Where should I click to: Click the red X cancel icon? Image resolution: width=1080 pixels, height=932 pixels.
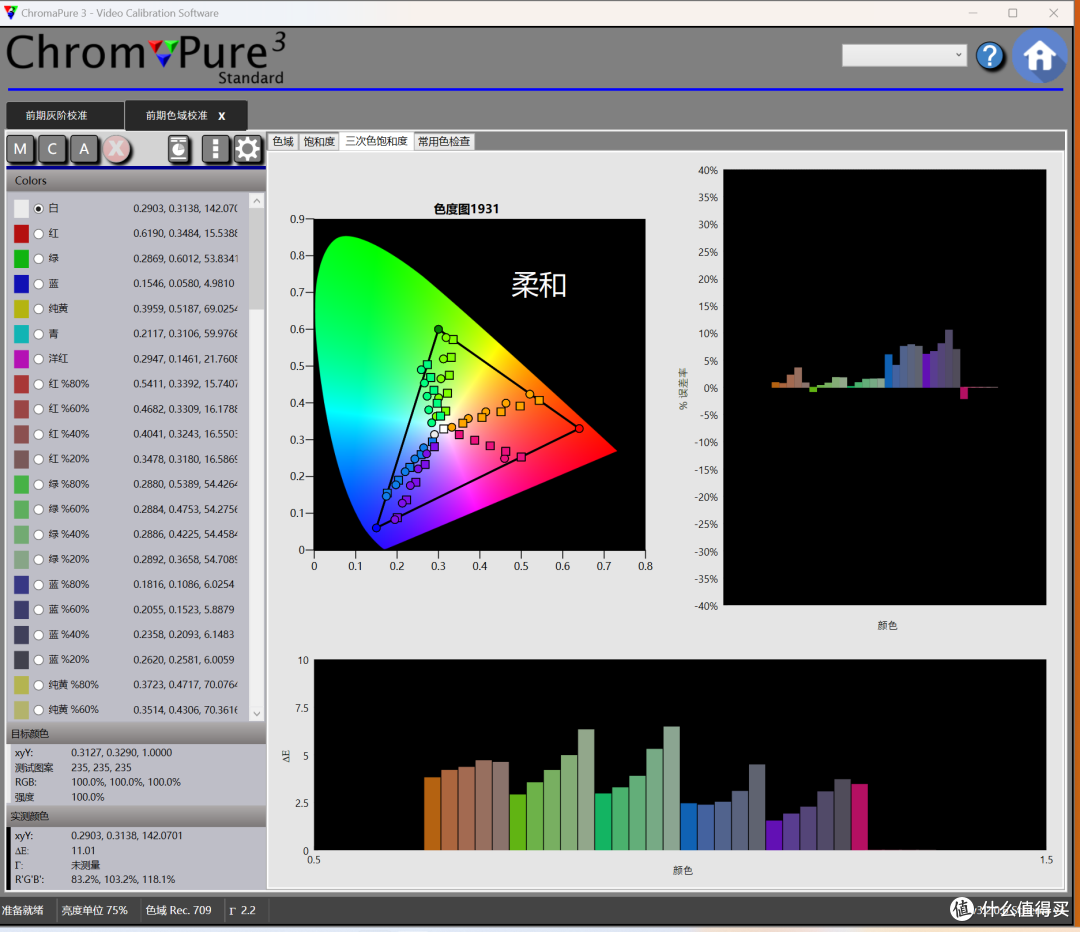pyautogui.click(x=117, y=149)
